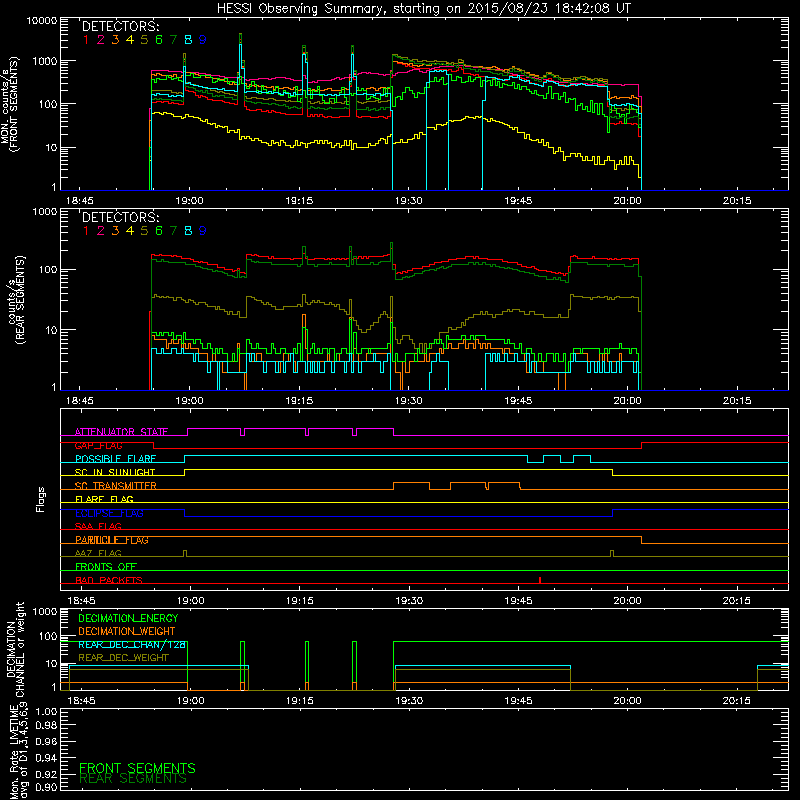Click DETECTORS: heading in front segments plot
The height and width of the screenshot is (800, 800).
[x=120, y=26]
